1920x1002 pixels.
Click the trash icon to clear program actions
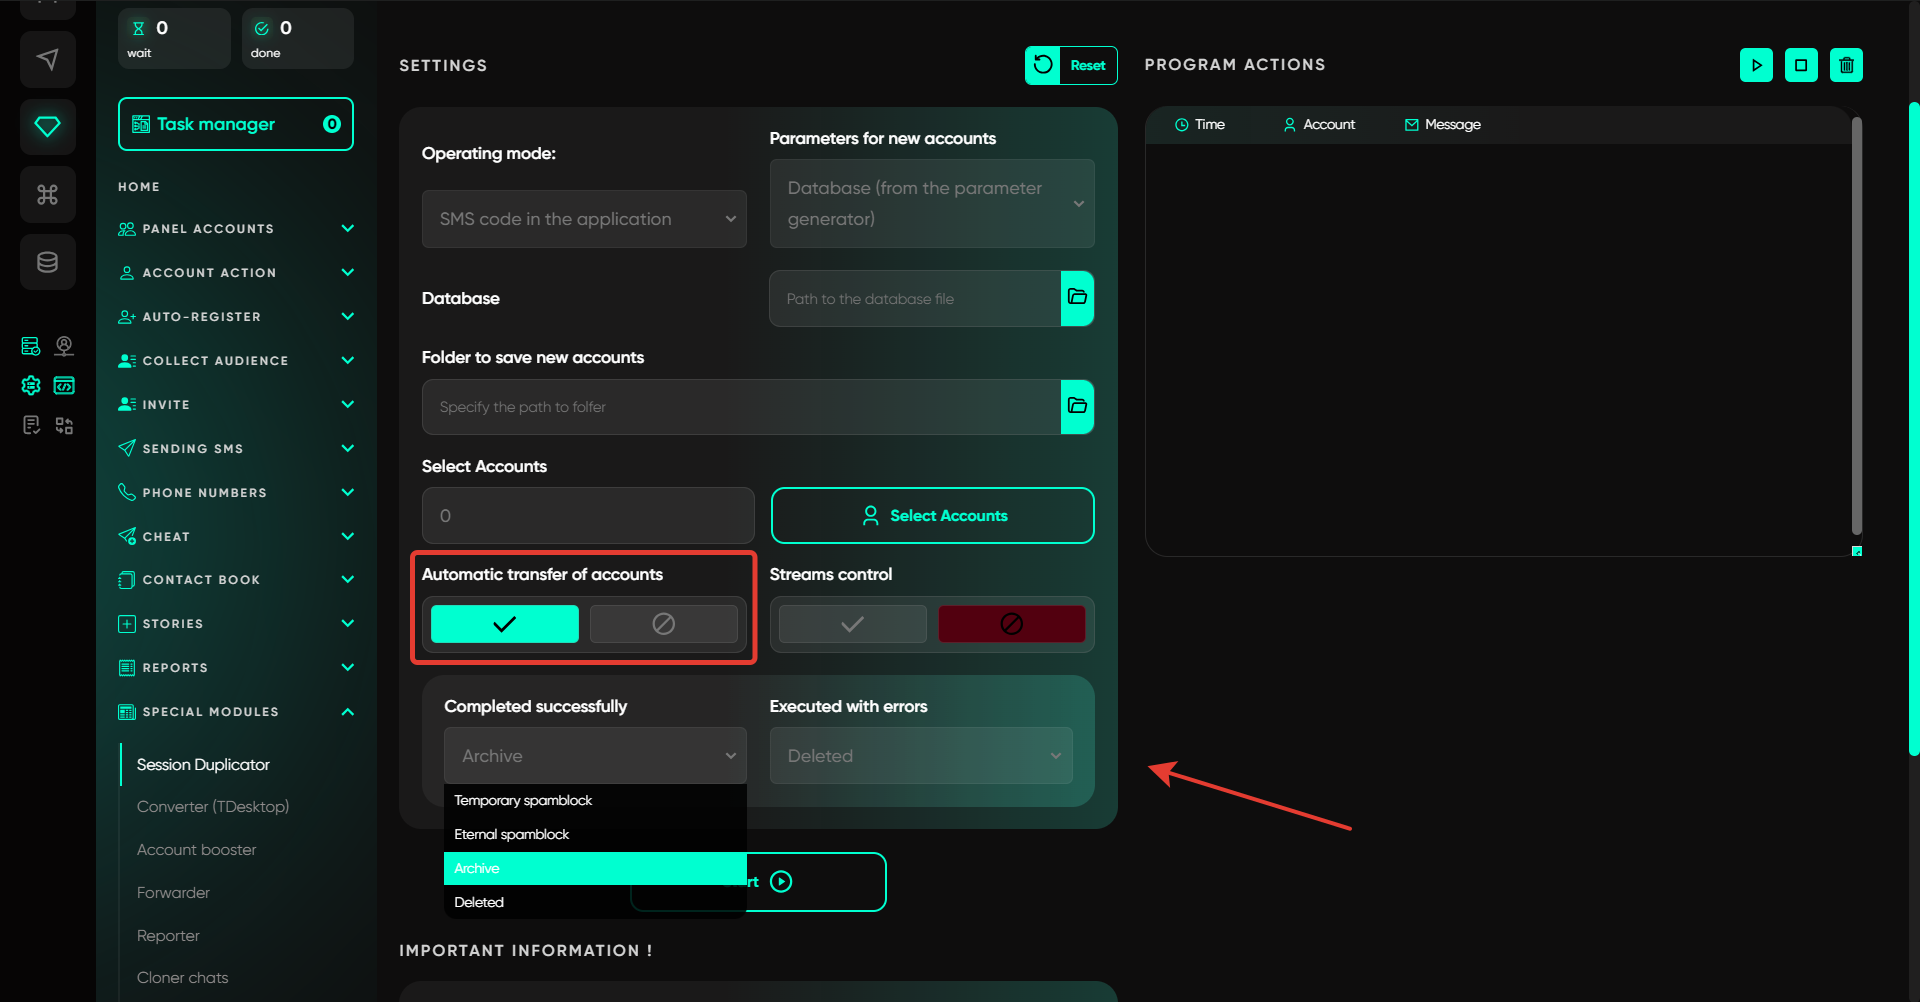[x=1846, y=65]
